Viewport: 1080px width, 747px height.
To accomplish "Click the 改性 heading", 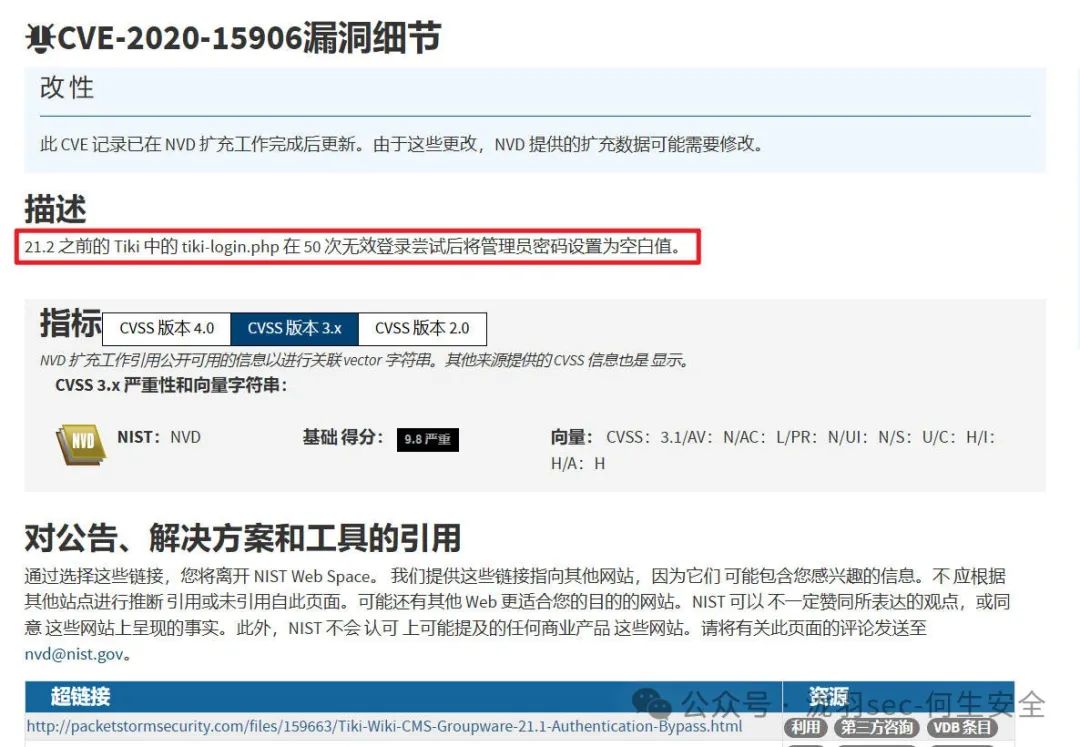I will coord(67,87).
